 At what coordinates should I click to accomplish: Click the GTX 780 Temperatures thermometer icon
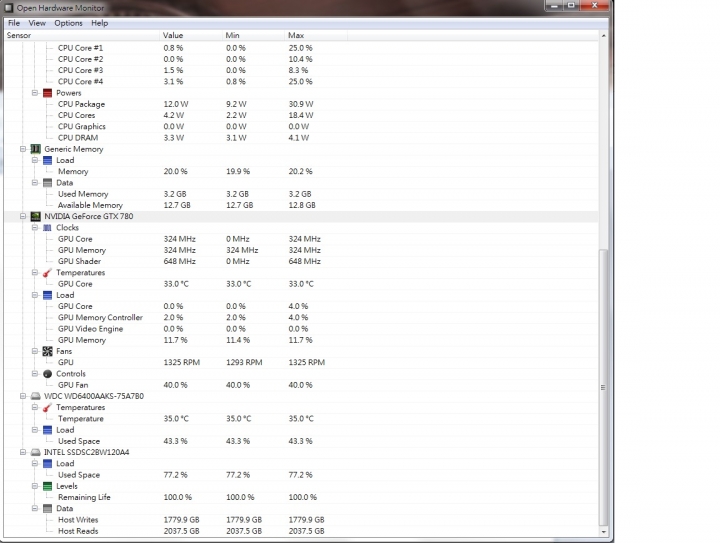[47, 273]
